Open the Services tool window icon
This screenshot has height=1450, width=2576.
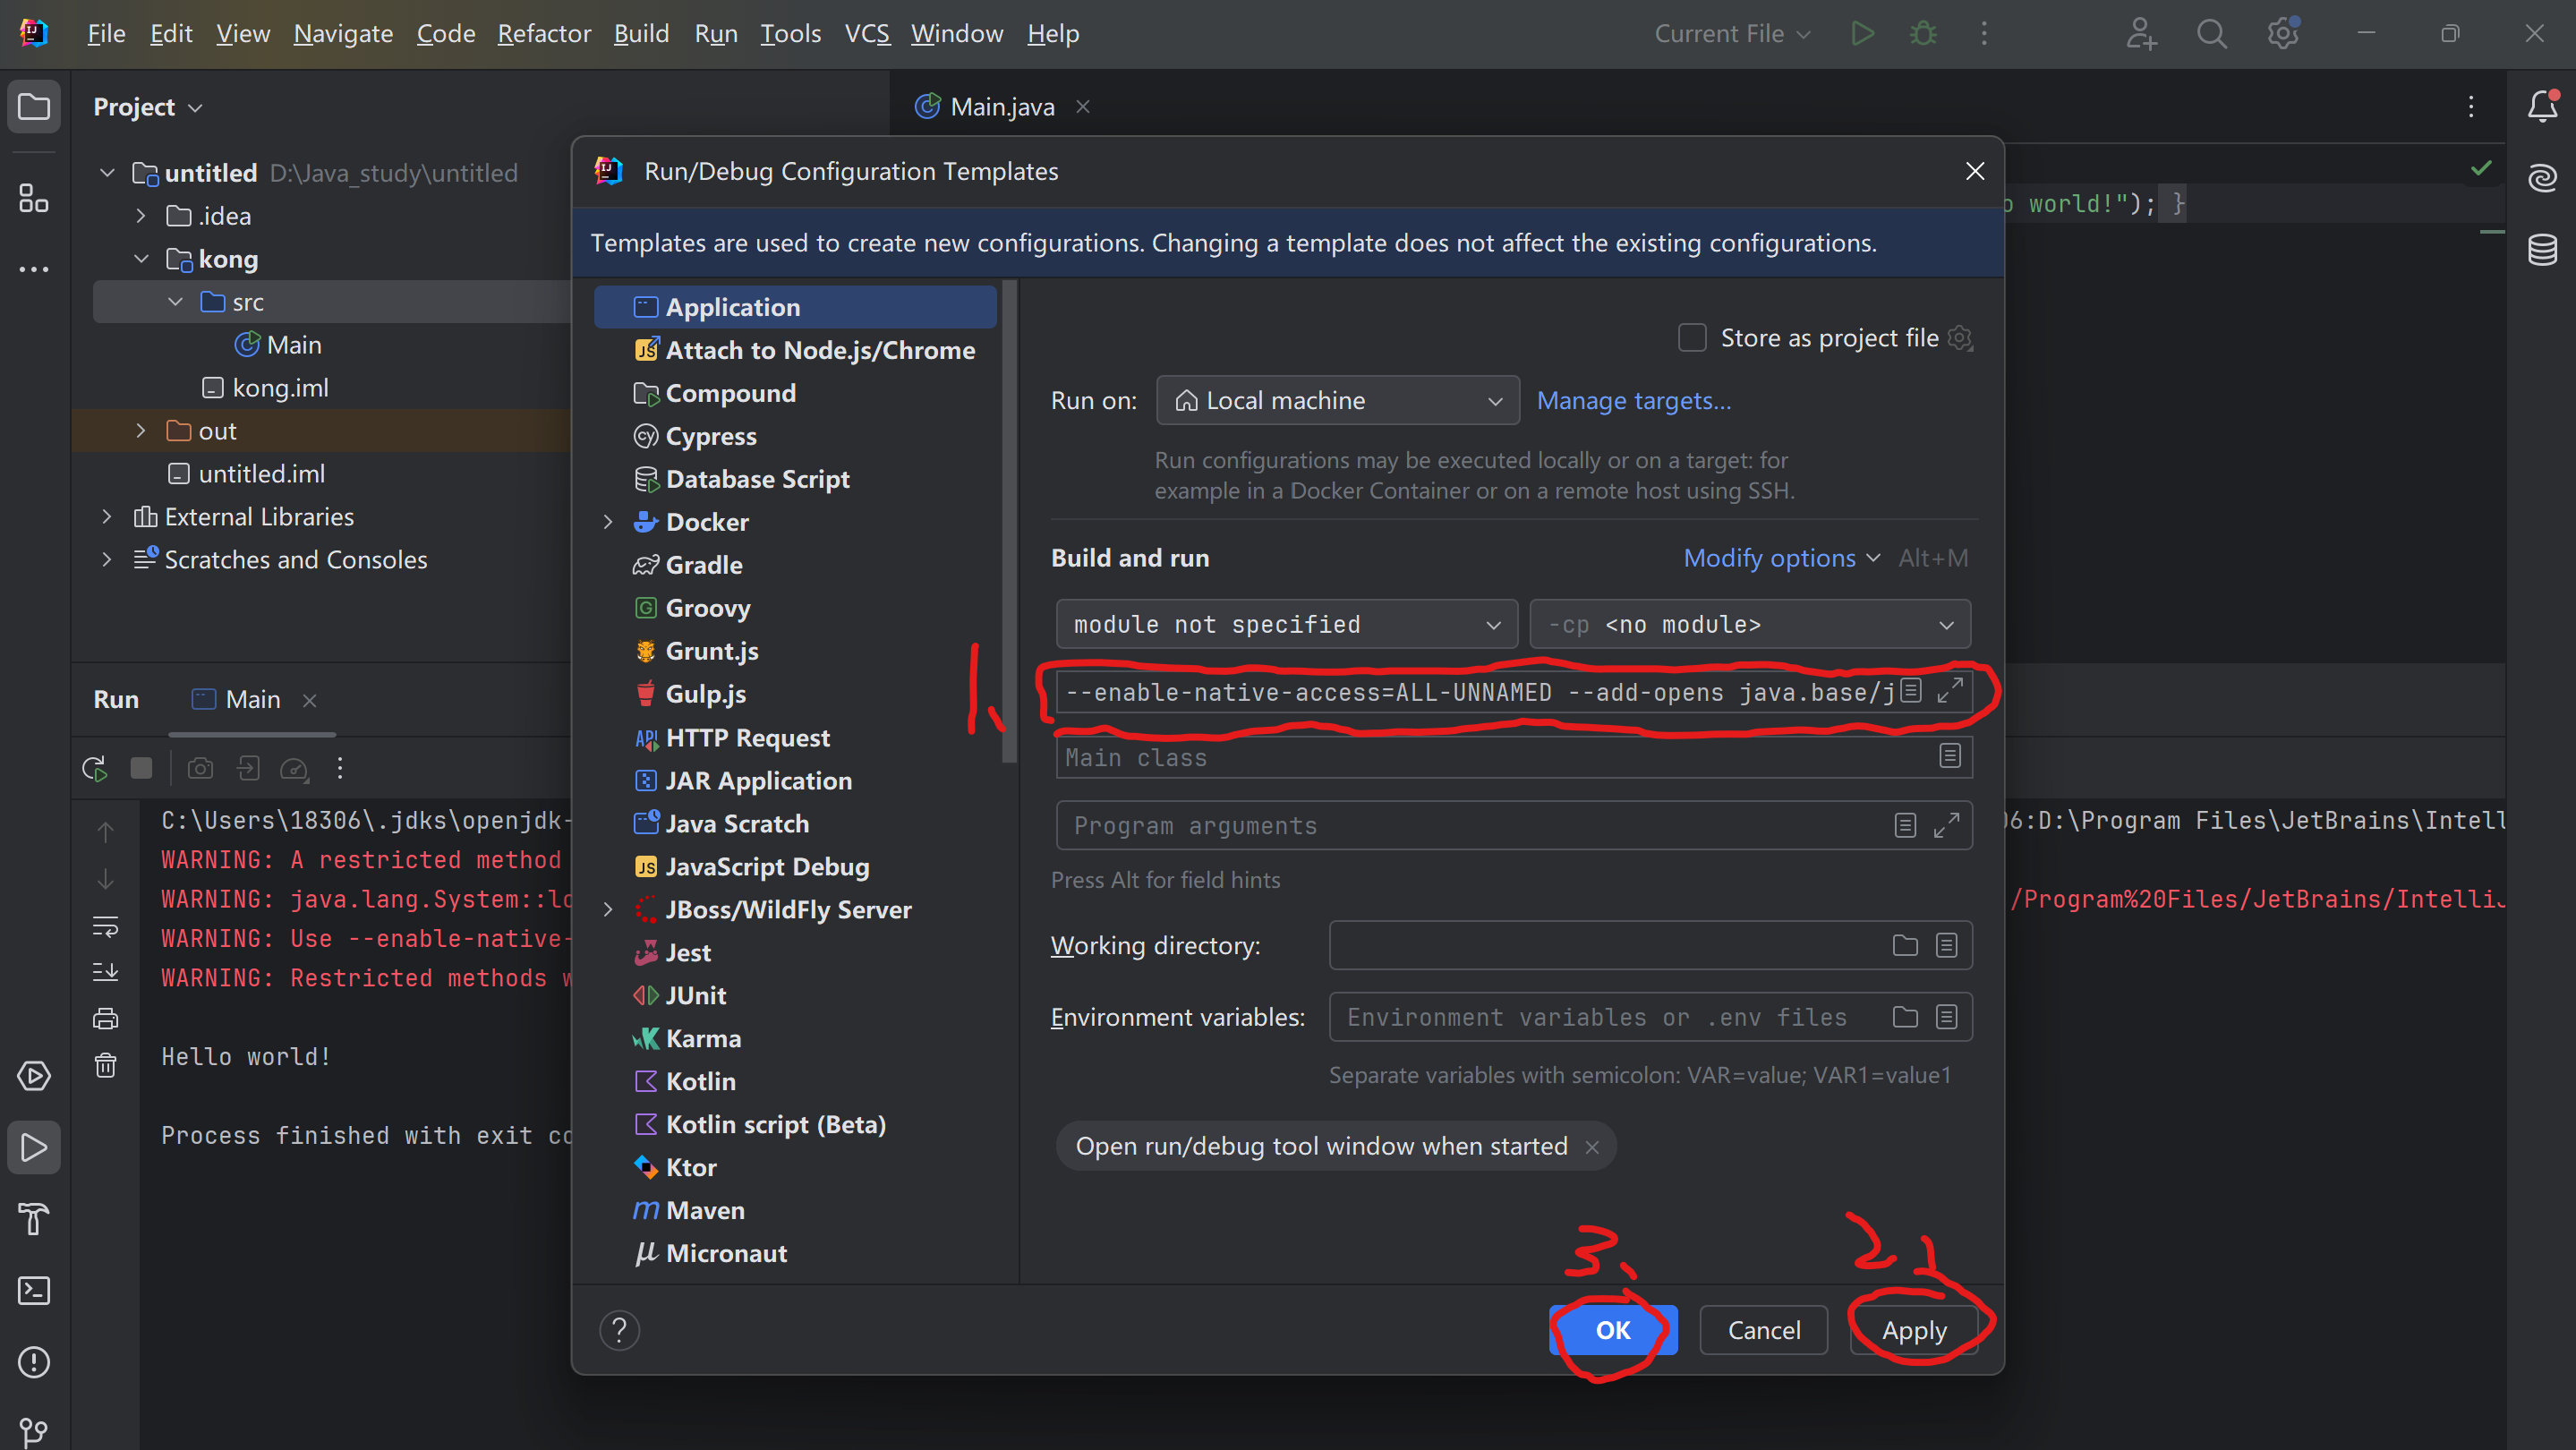(34, 1076)
